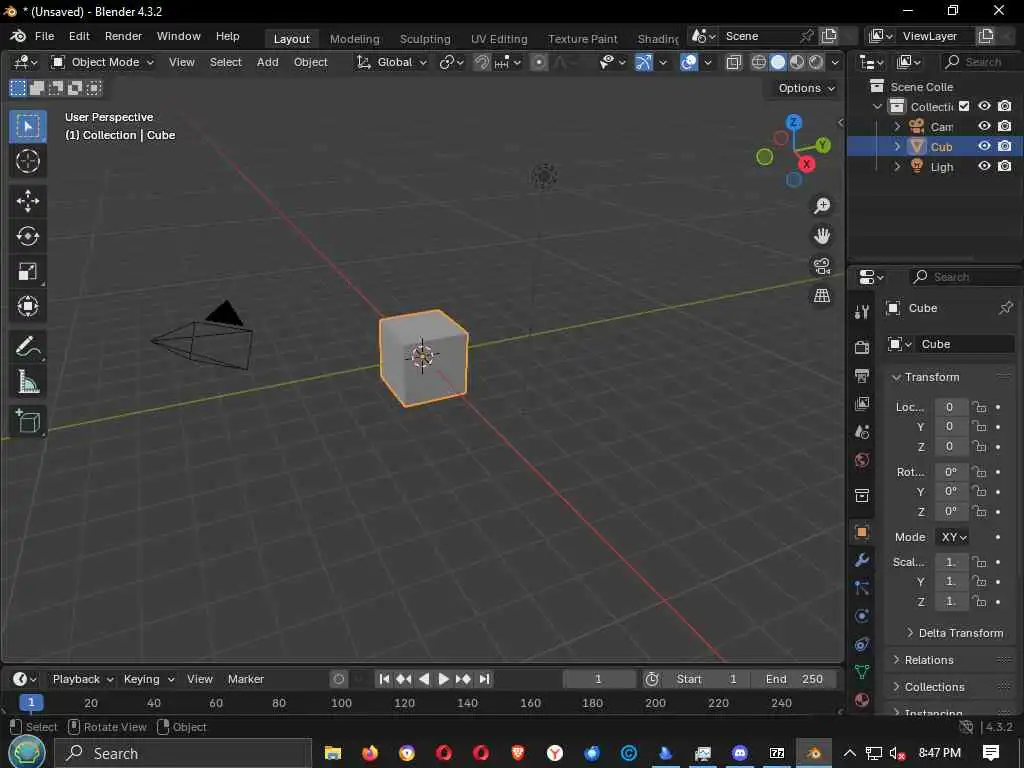Choose the Measure tool

tap(27, 382)
